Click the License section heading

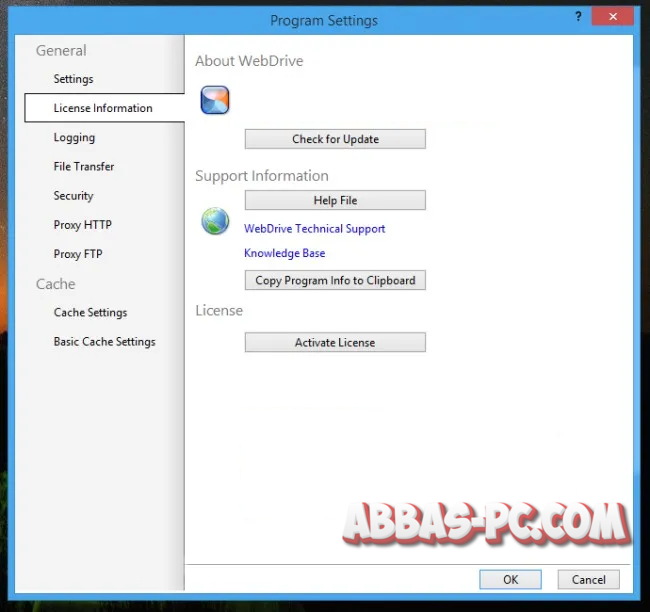pyautogui.click(x=219, y=311)
